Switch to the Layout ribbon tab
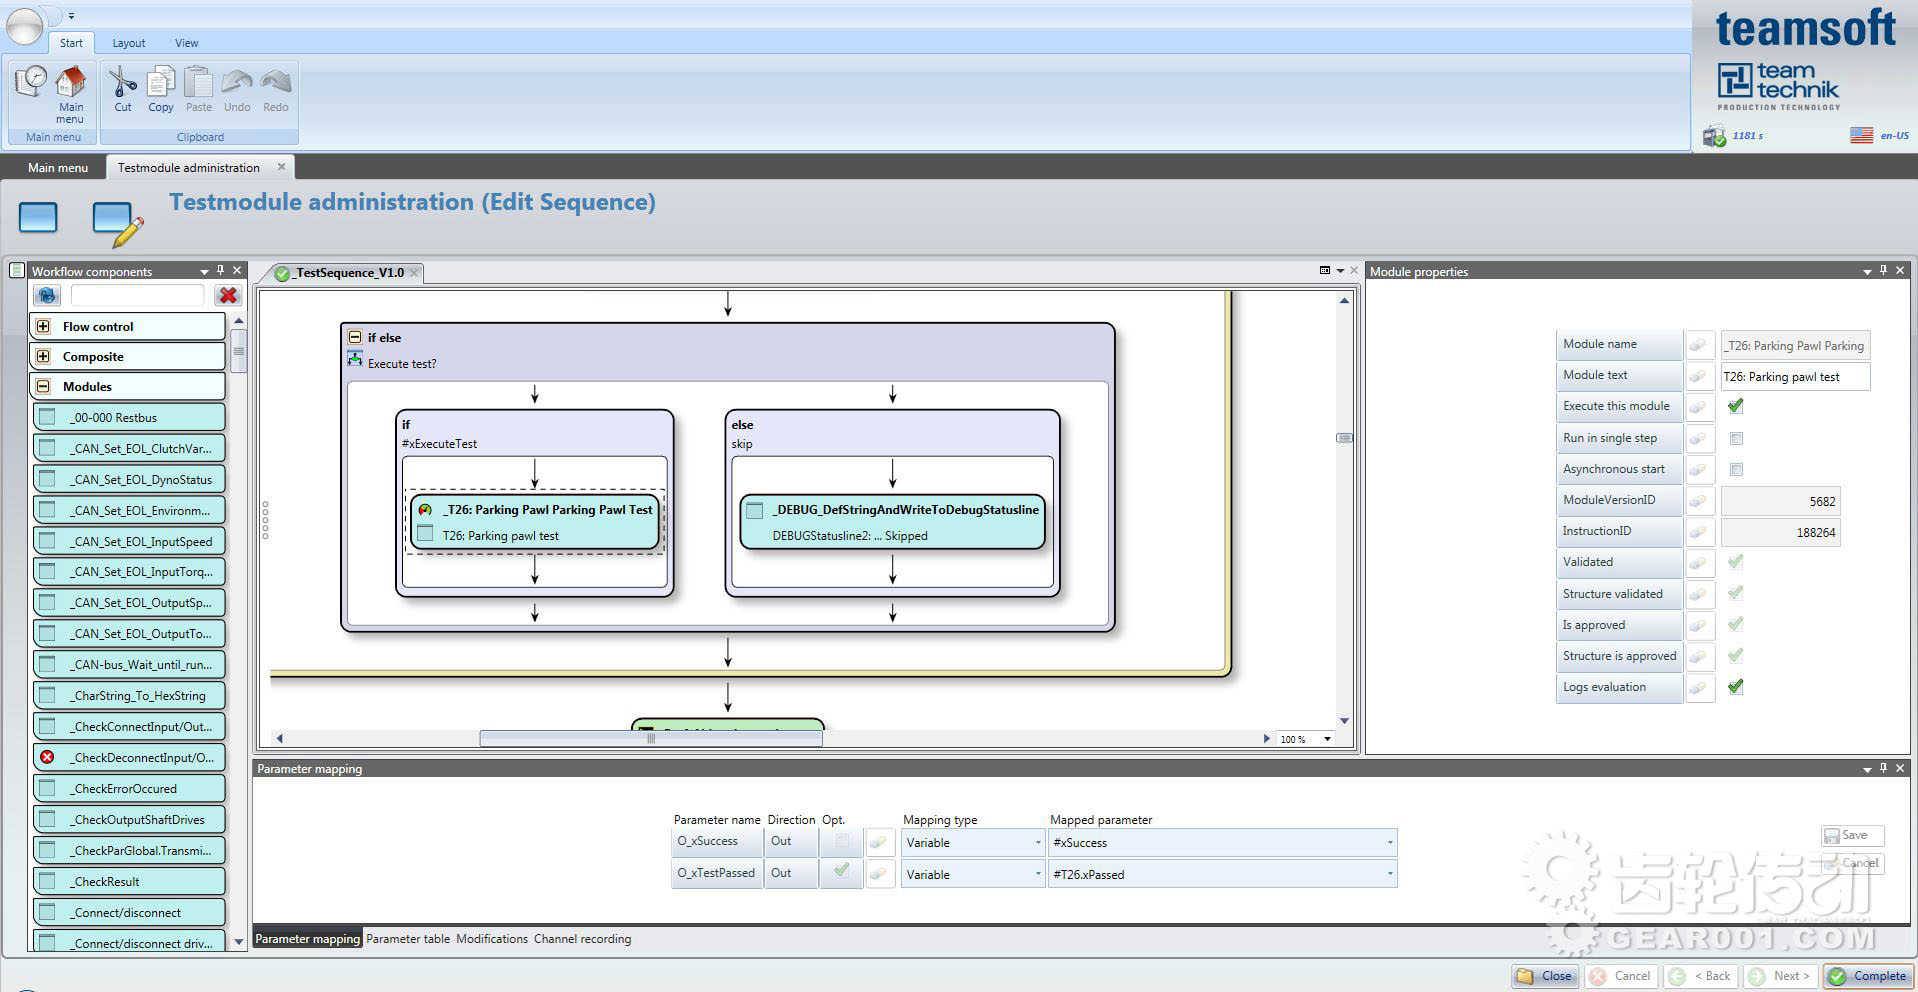This screenshot has height=992, width=1918. click(128, 43)
